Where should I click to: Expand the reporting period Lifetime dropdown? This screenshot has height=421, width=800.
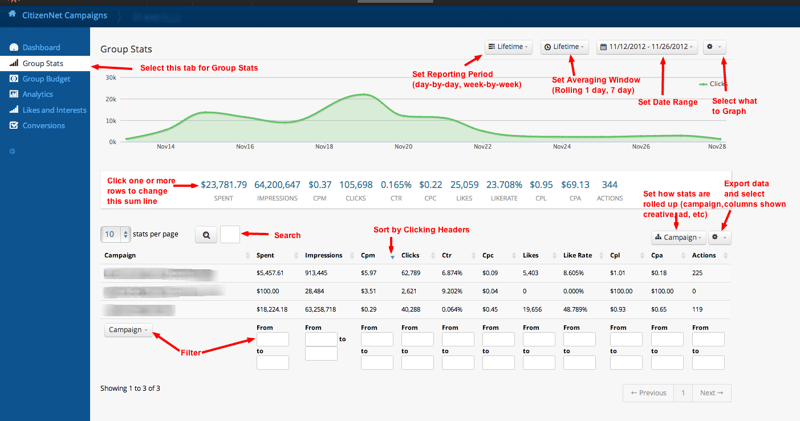[x=508, y=47]
